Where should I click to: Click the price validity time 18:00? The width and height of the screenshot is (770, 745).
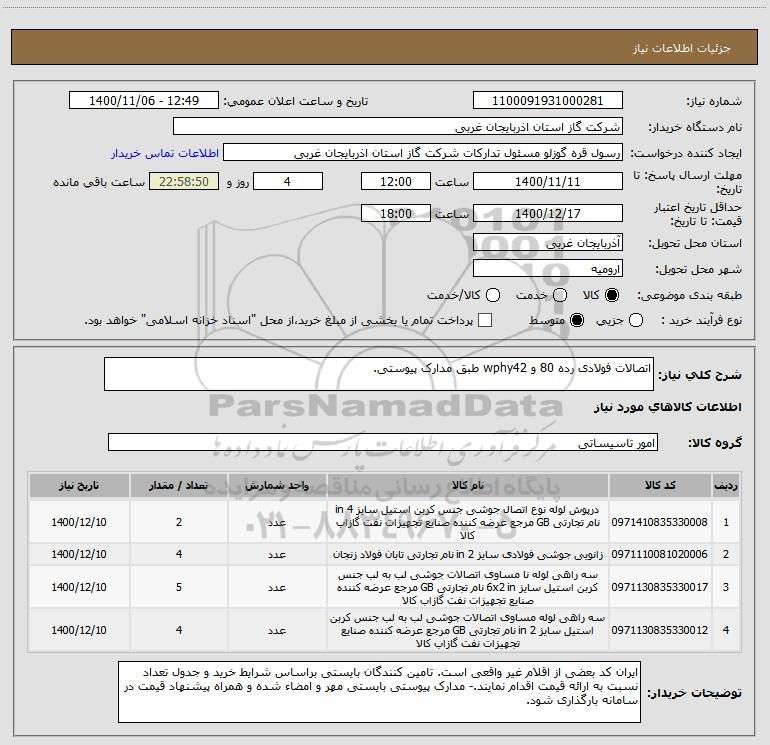(x=396, y=213)
